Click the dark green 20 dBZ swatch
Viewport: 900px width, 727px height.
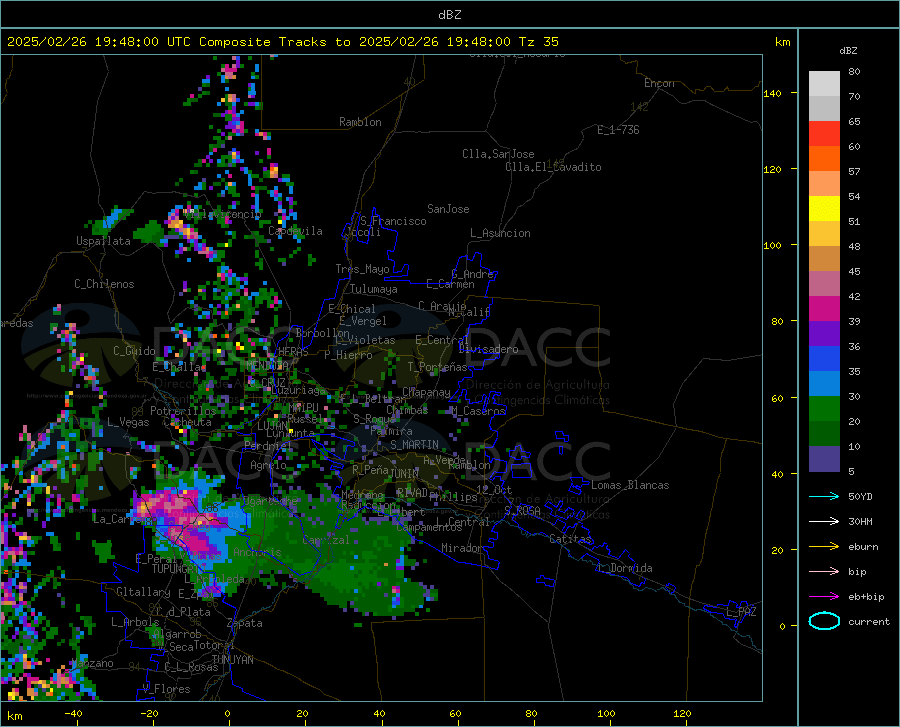pyautogui.click(x=824, y=434)
